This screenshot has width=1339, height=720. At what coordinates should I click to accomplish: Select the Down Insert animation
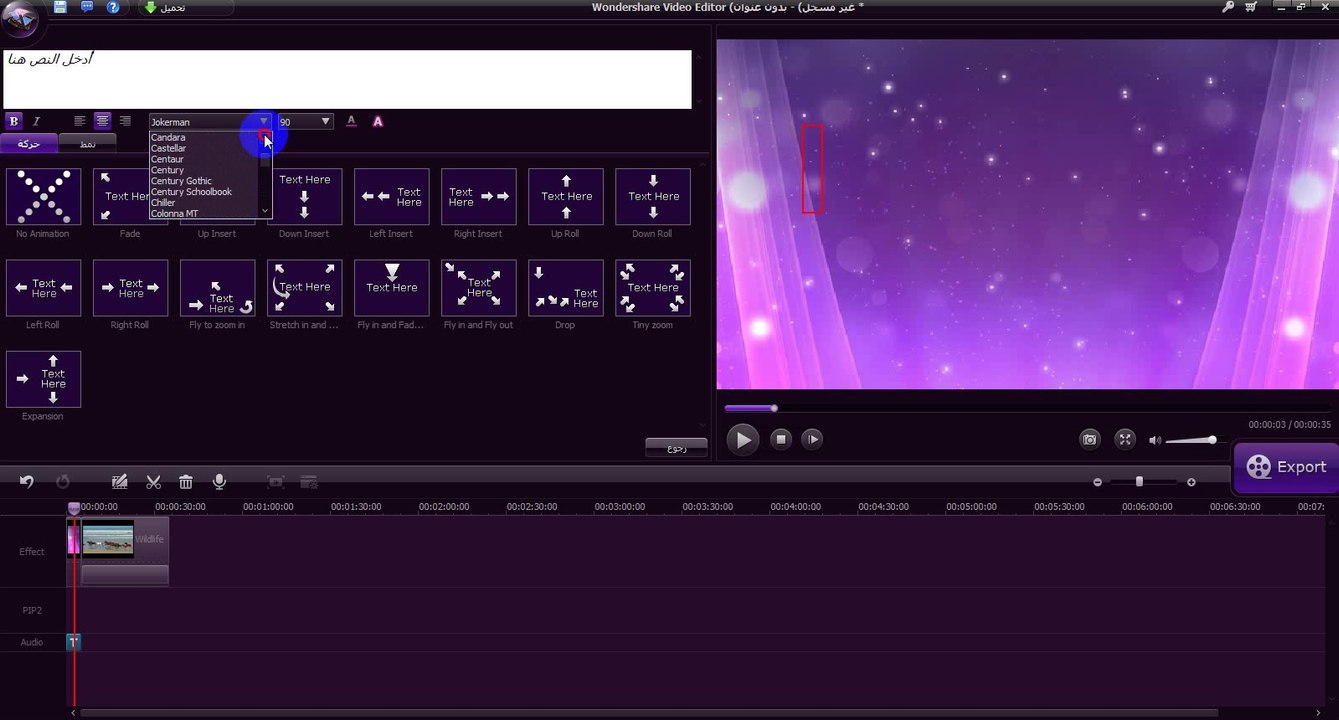tap(304, 196)
